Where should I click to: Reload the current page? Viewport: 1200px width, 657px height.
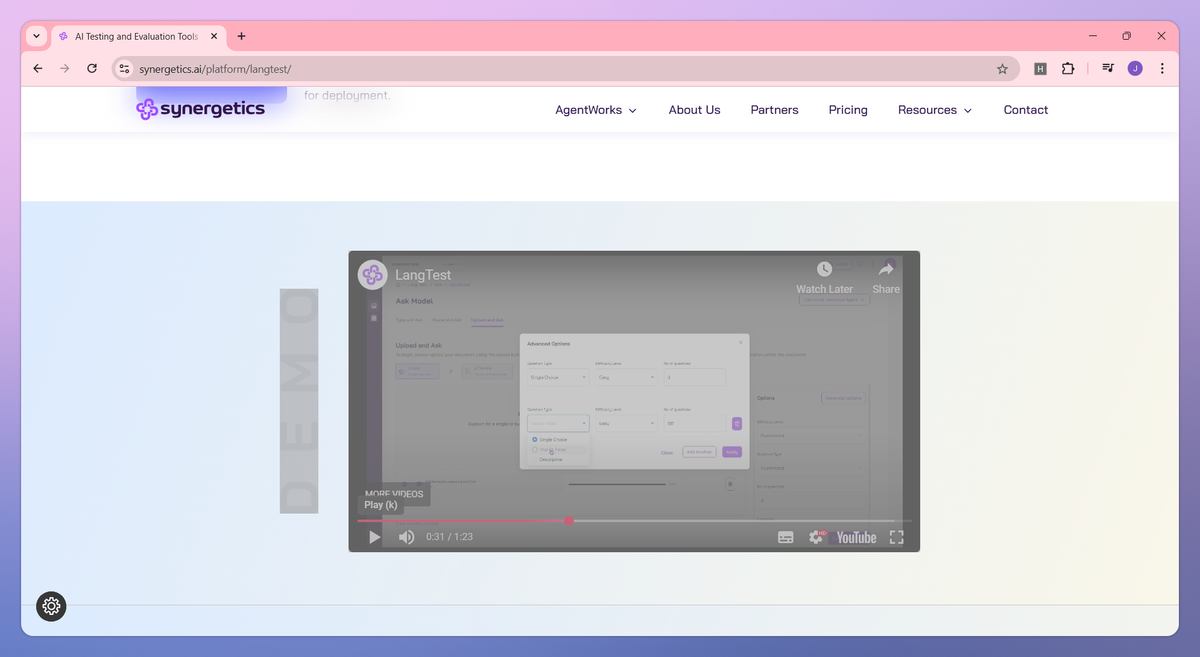coord(92,69)
